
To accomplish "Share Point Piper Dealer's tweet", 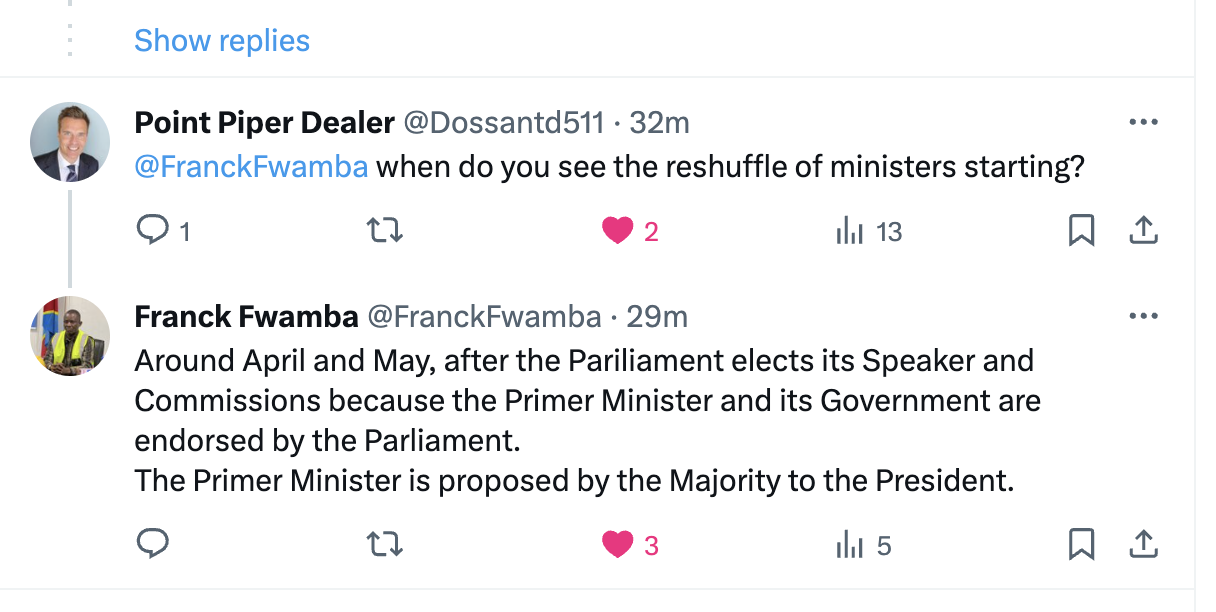I will 1142,232.
